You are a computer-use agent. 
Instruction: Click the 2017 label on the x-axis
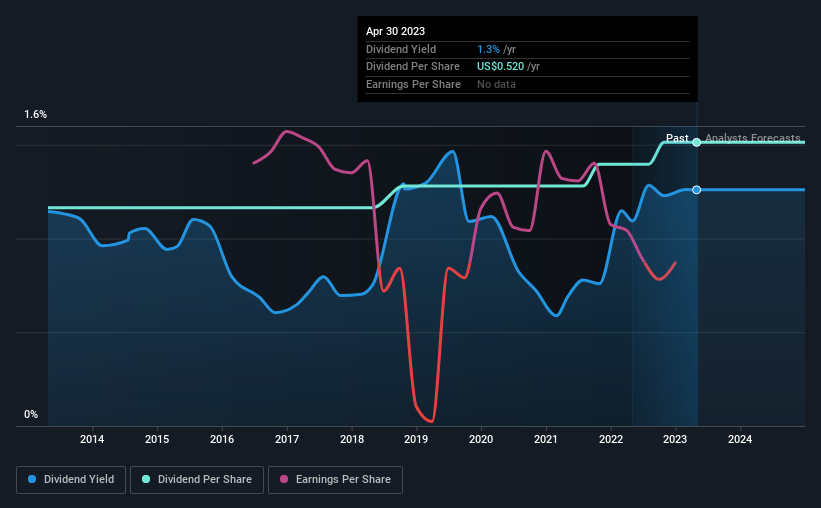coord(286,439)
